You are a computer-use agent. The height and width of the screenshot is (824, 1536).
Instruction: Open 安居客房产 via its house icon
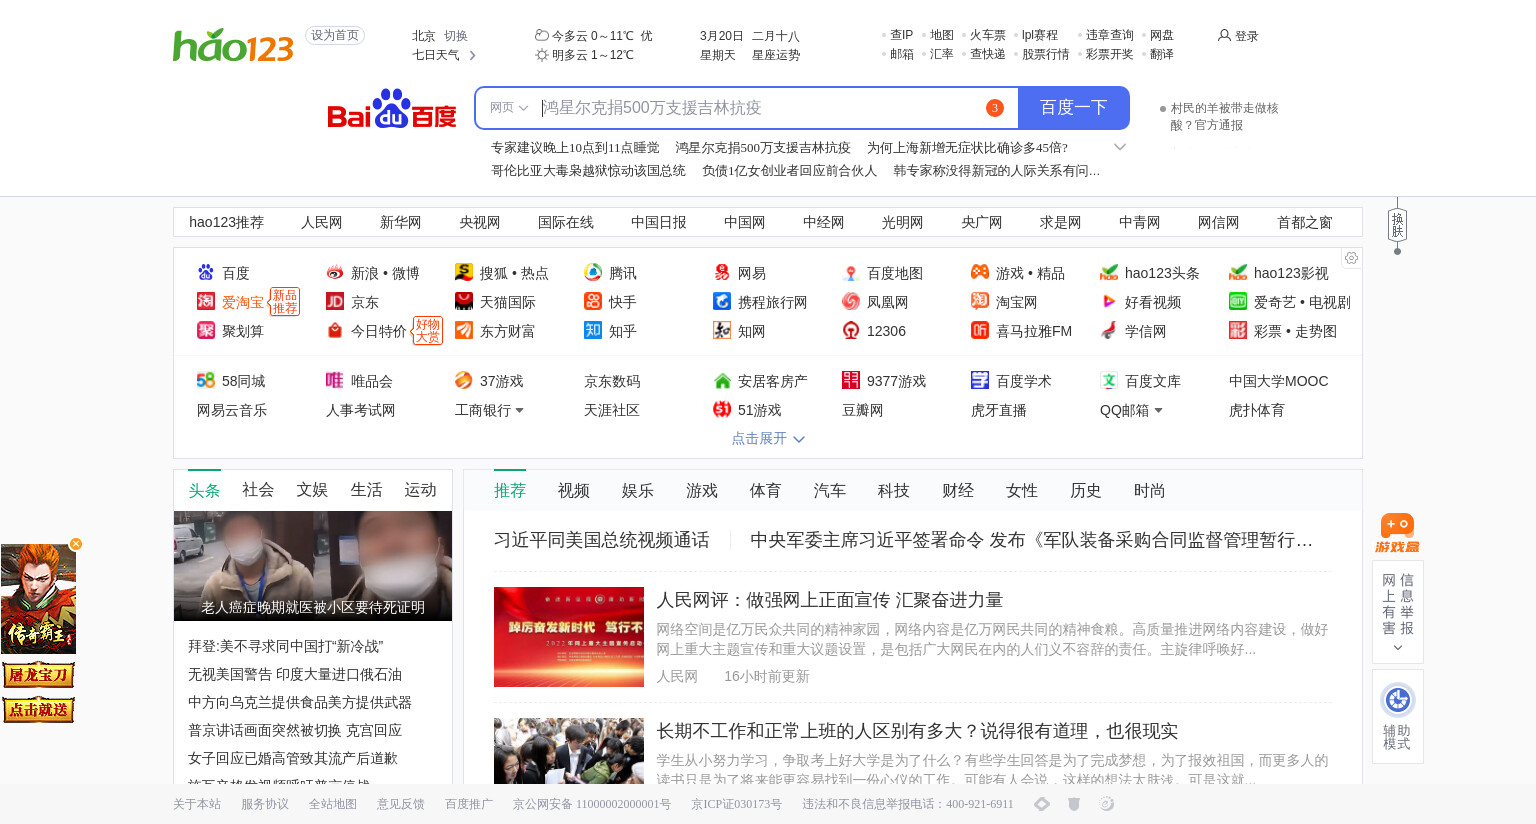point(722,380)
